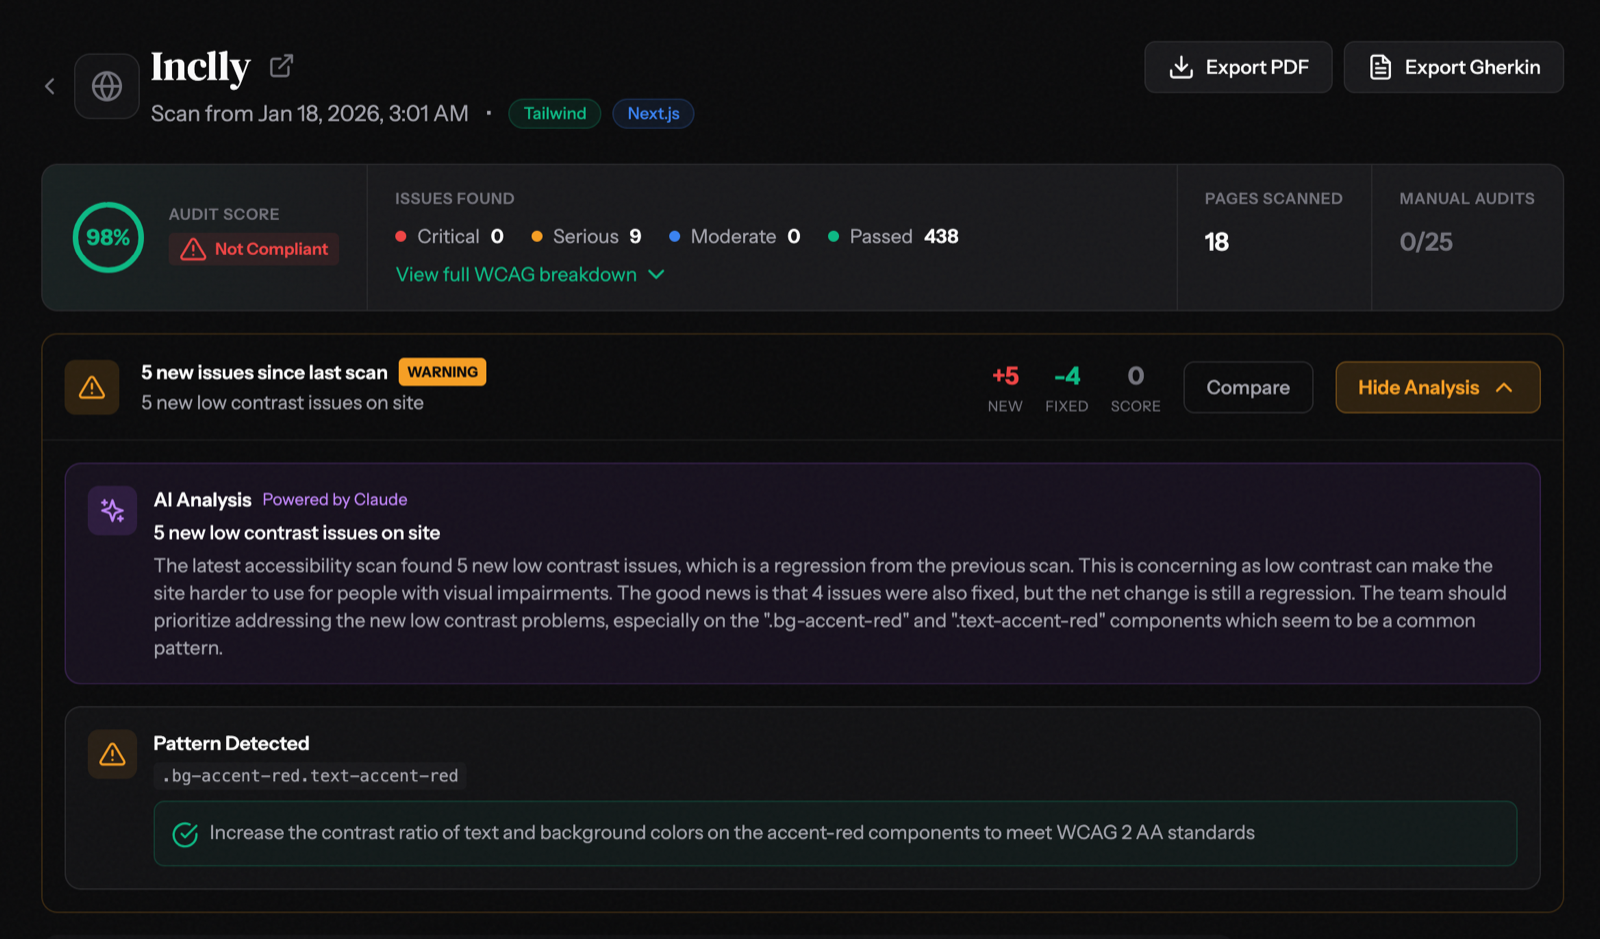Click the amber warning icon for new issues alert

91,387
